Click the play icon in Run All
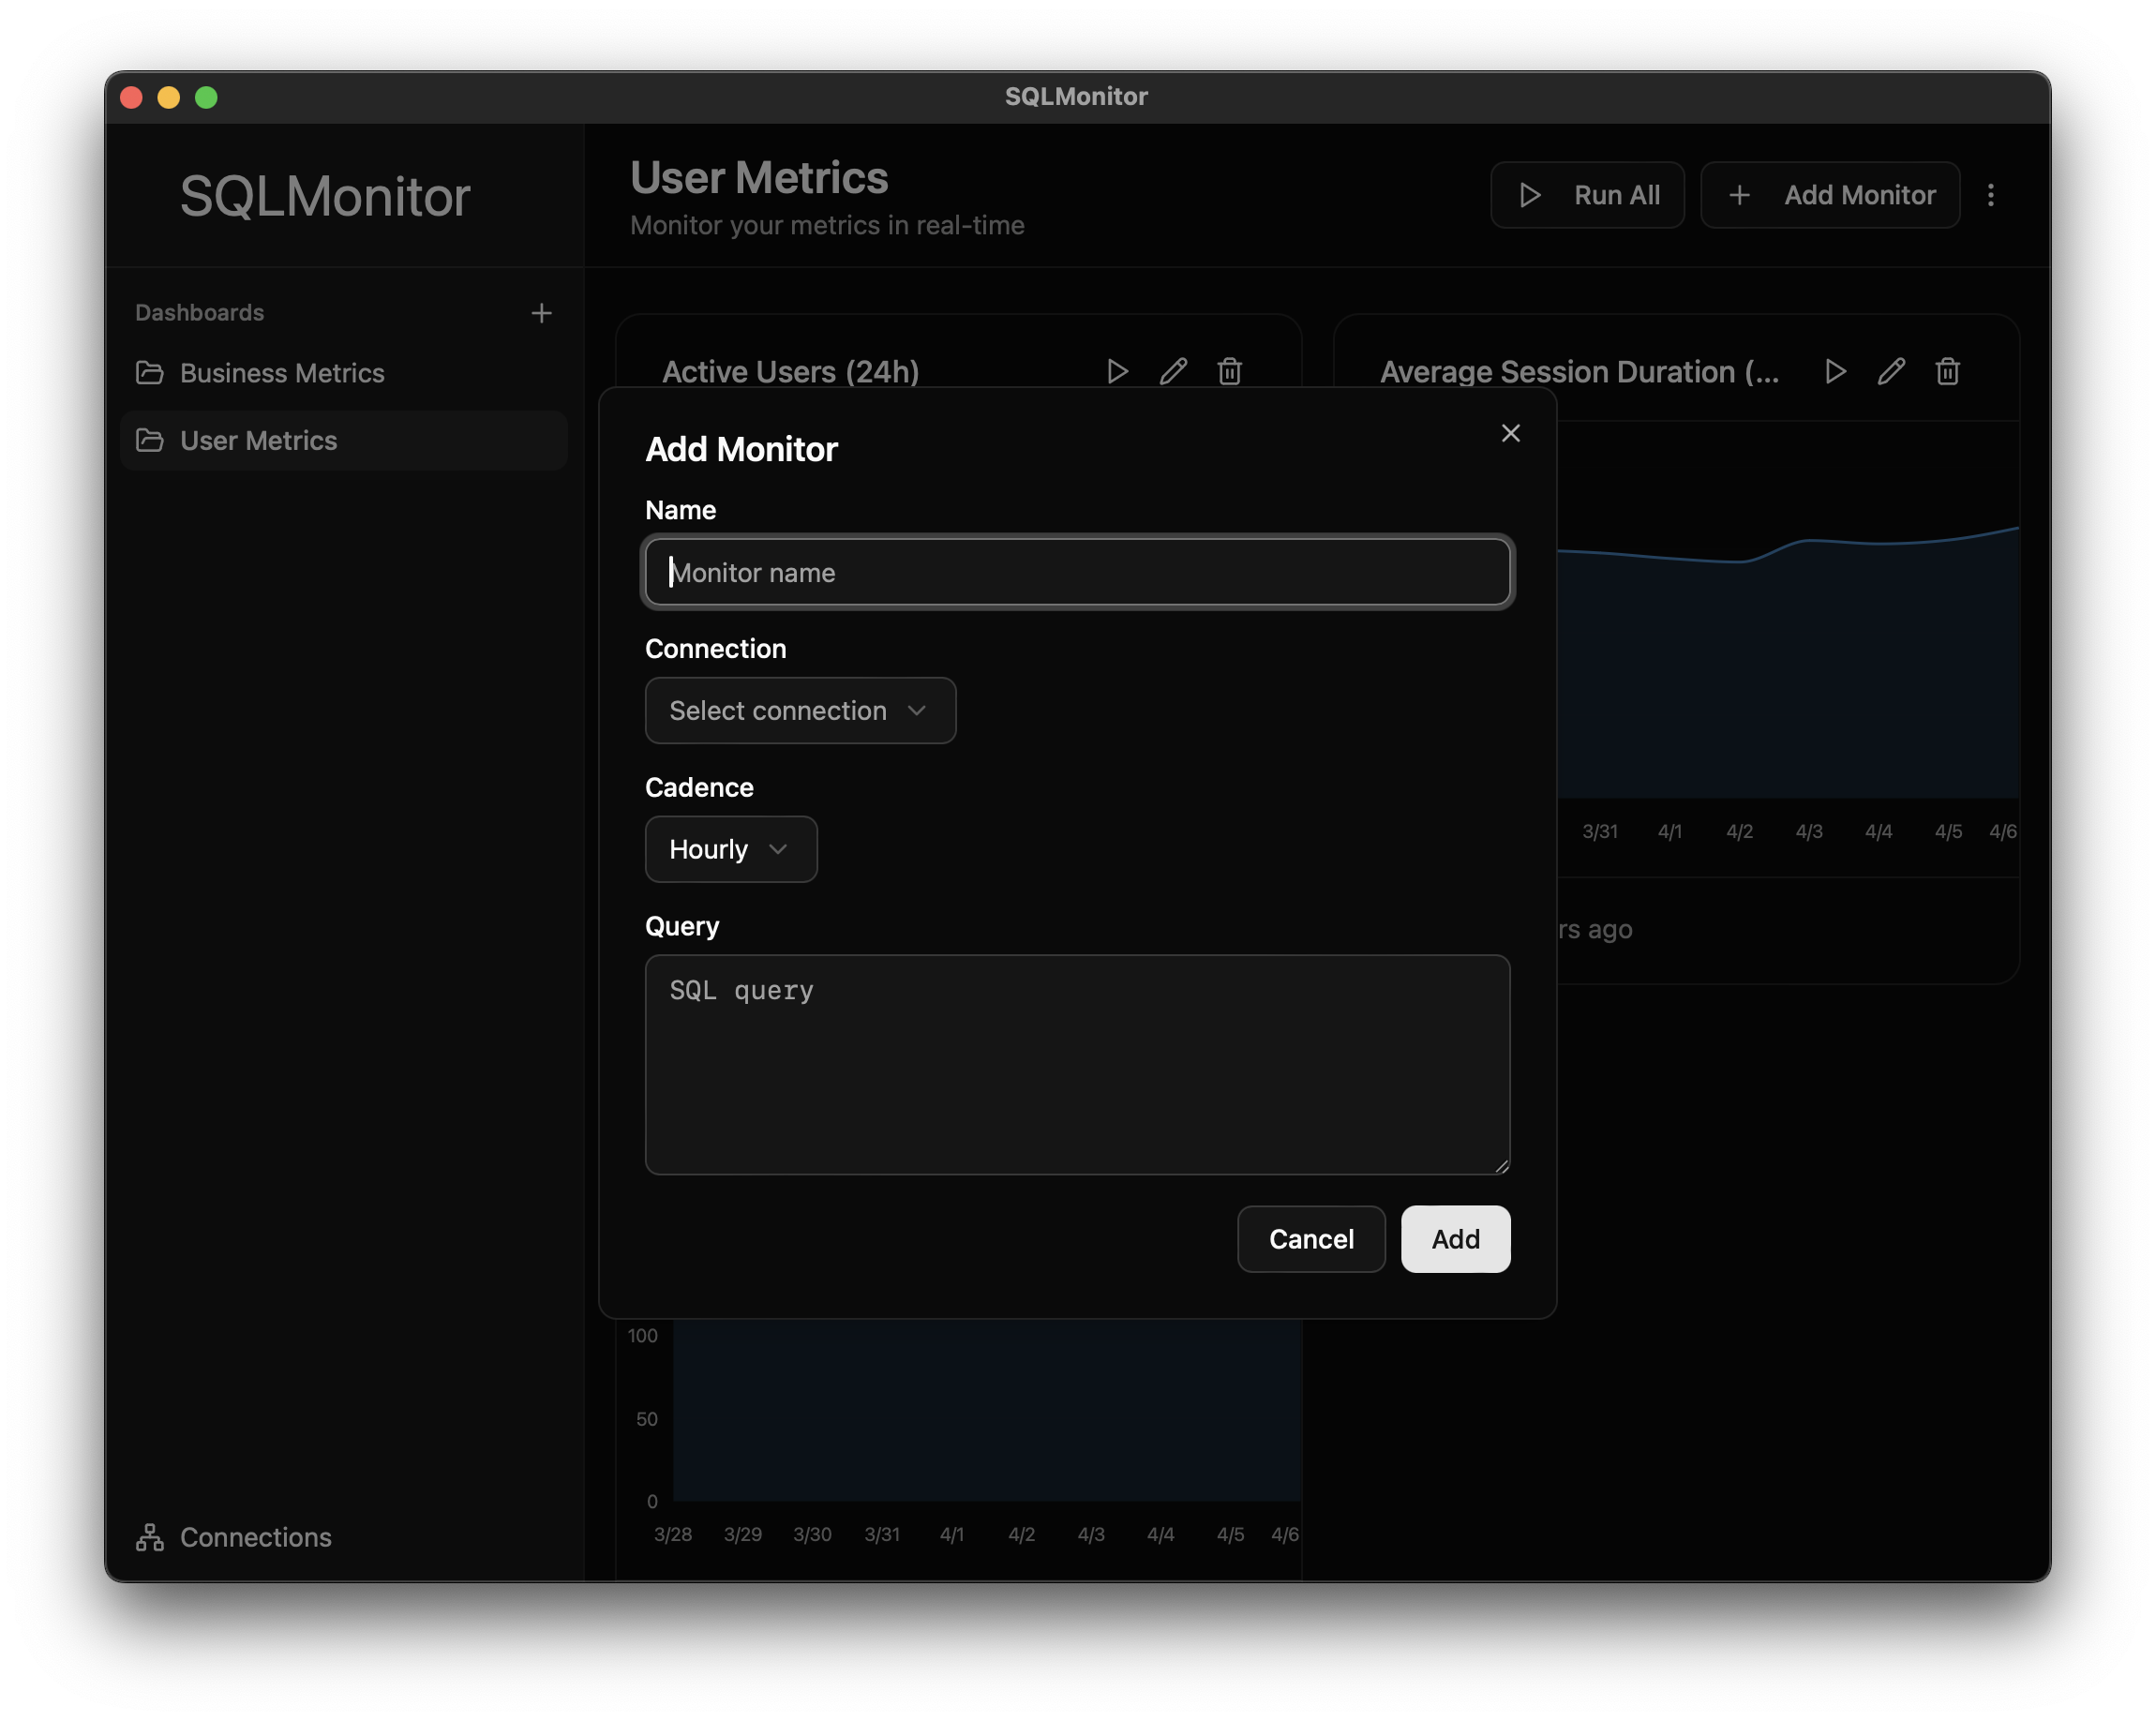This screenshot has height=1721, width=2156. 1529,195
